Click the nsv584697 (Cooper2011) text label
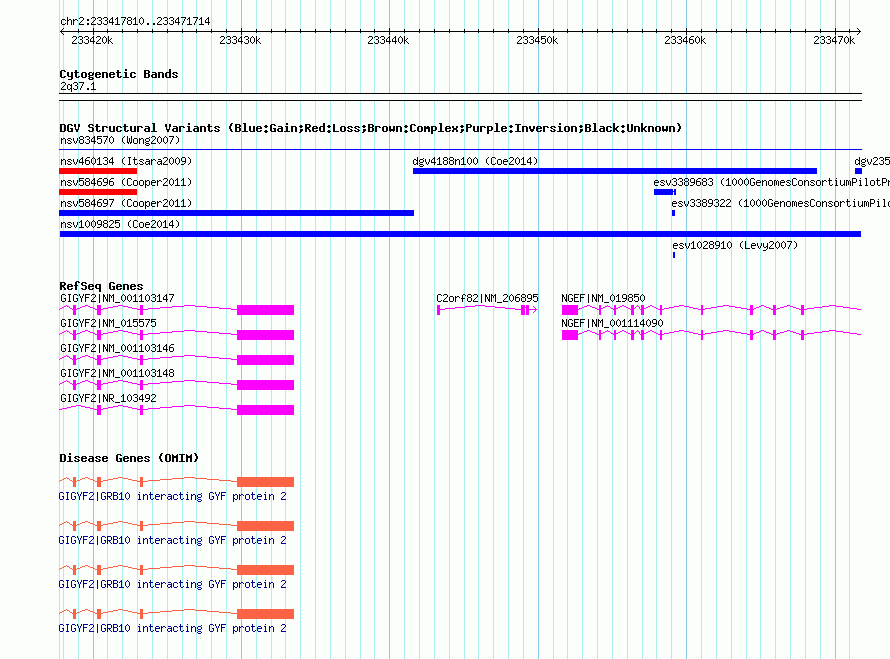 (x=126, y=203)
